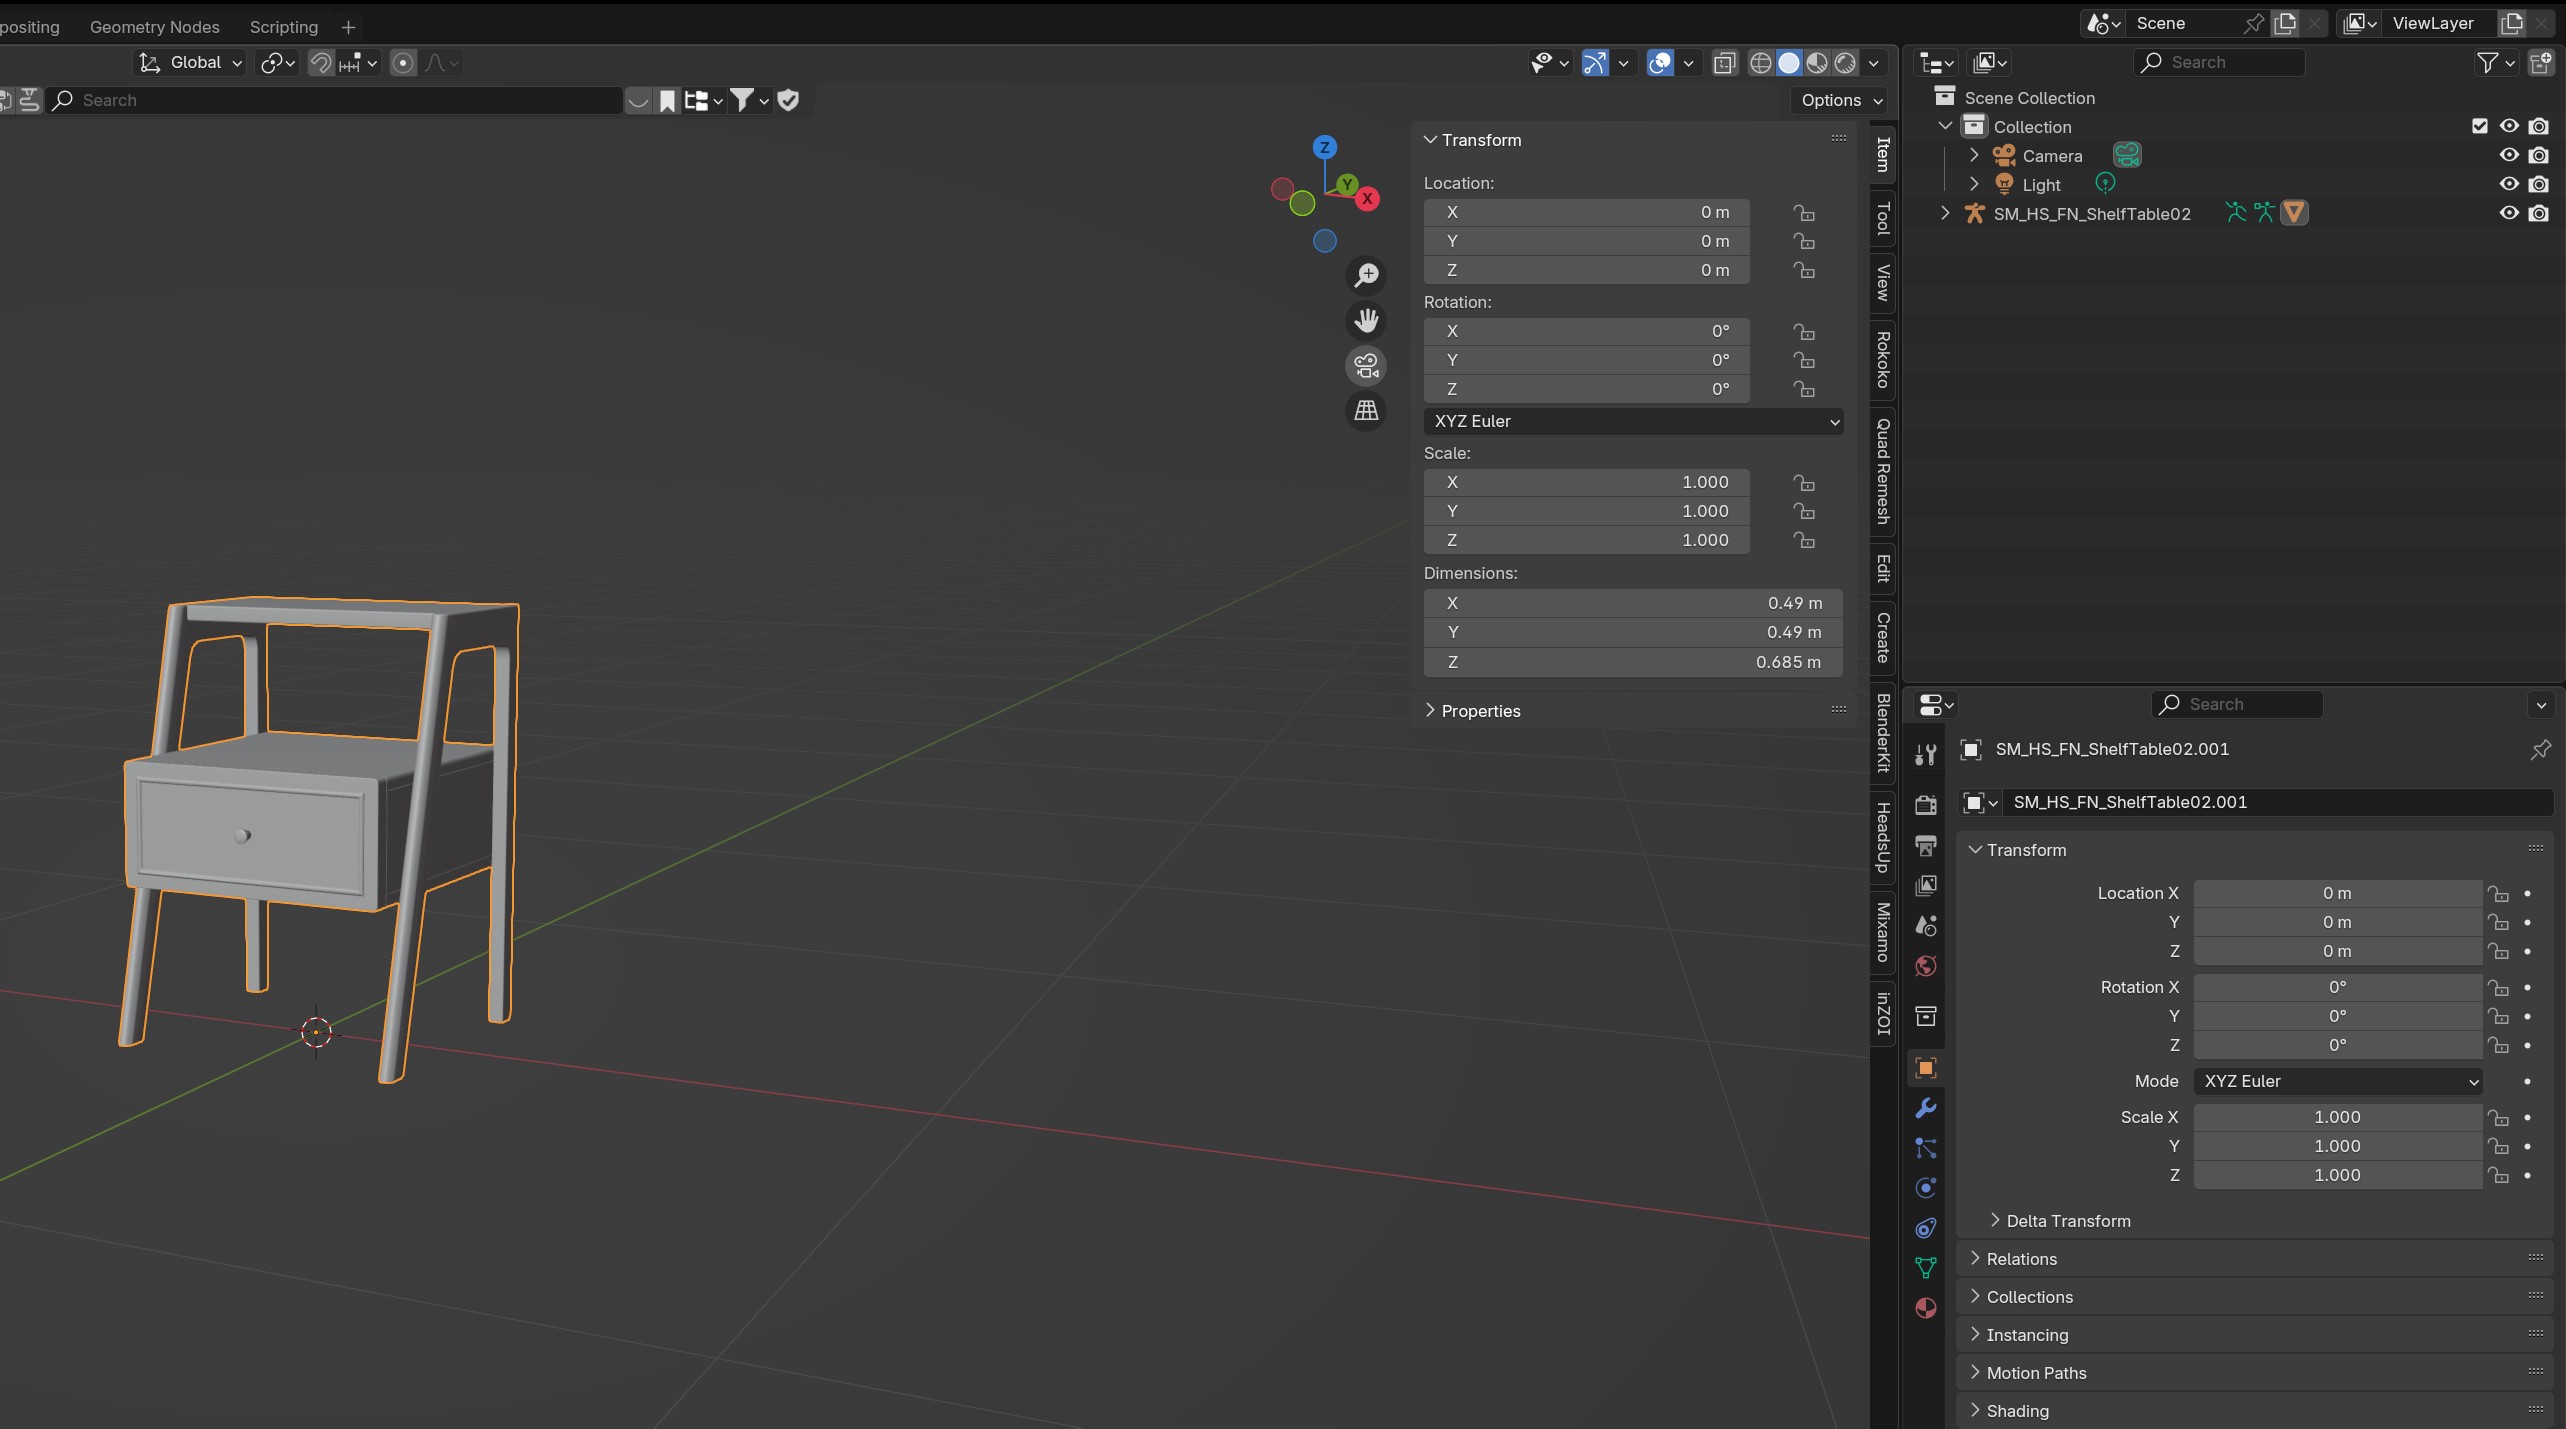Click the X axis on the navigation gizmo
2566x1429 pixels.
[1367, 198]
